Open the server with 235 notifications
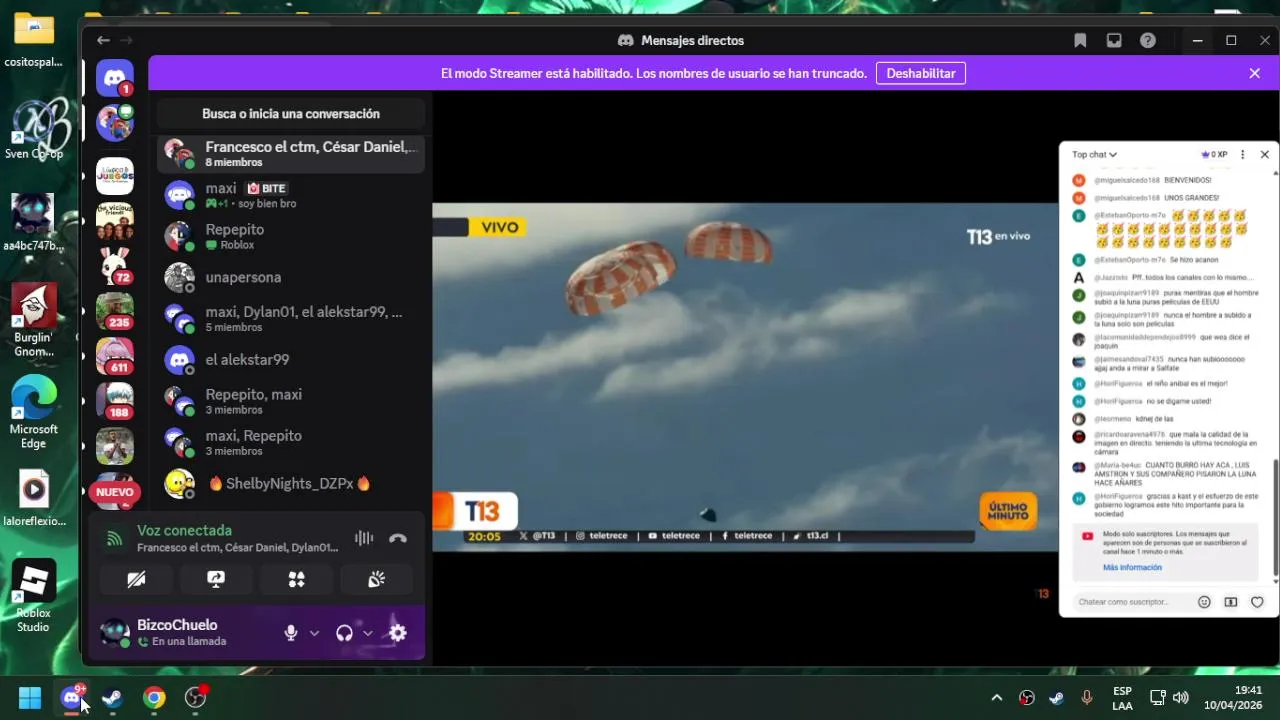Viewport: 1280px width, 720px height. coord(115,311)
